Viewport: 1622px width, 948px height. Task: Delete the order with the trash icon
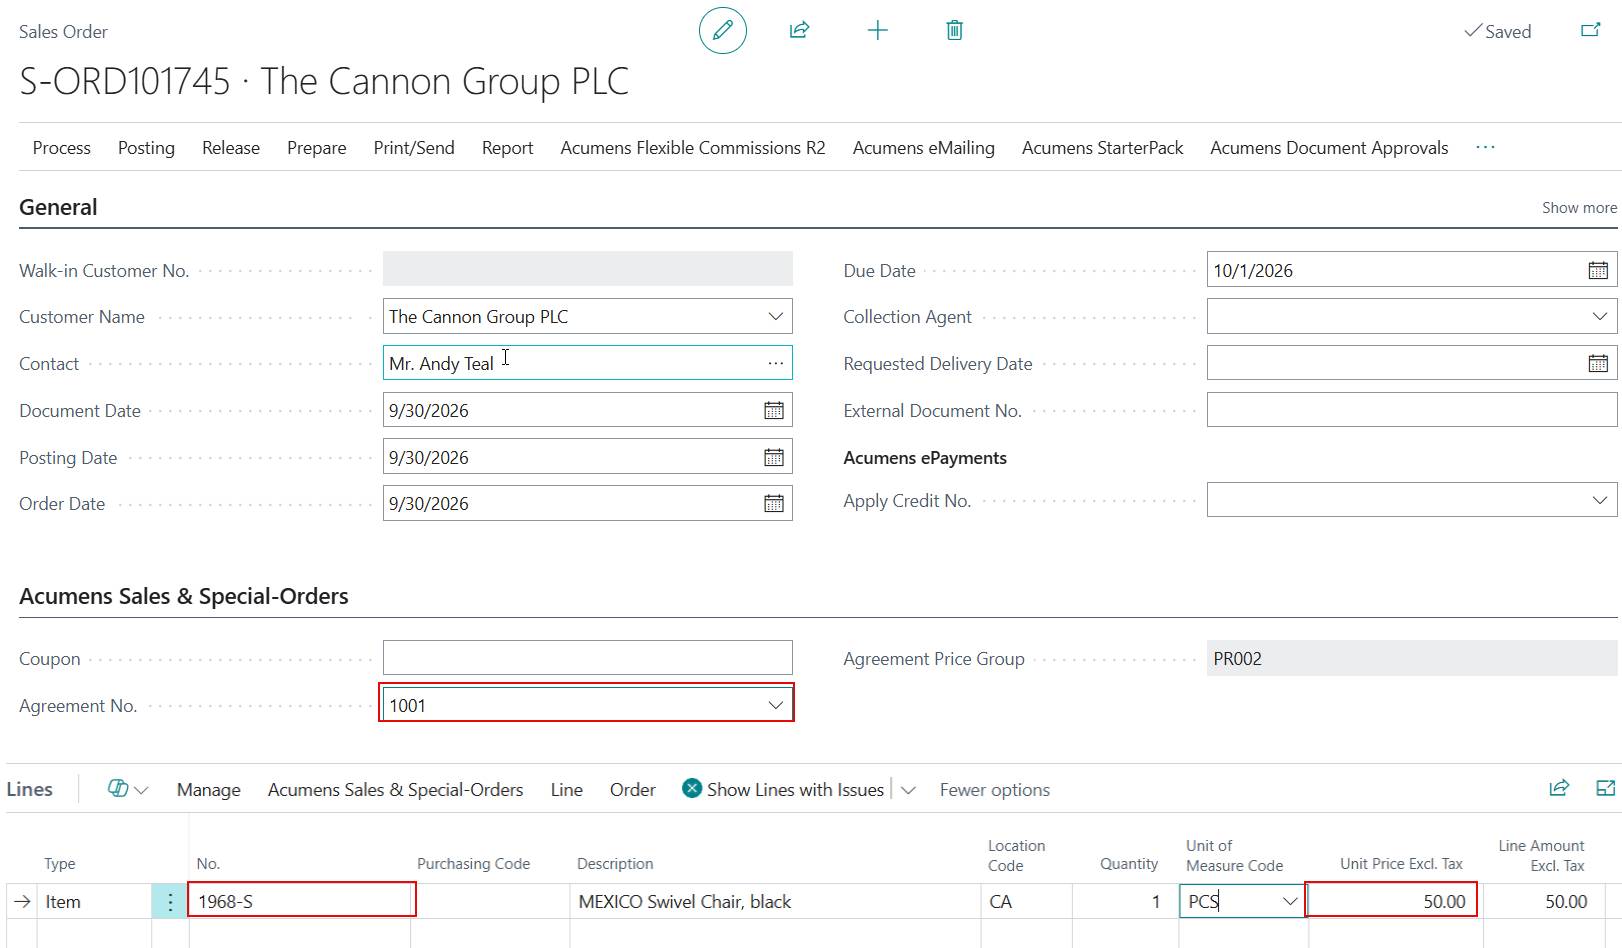955,30
